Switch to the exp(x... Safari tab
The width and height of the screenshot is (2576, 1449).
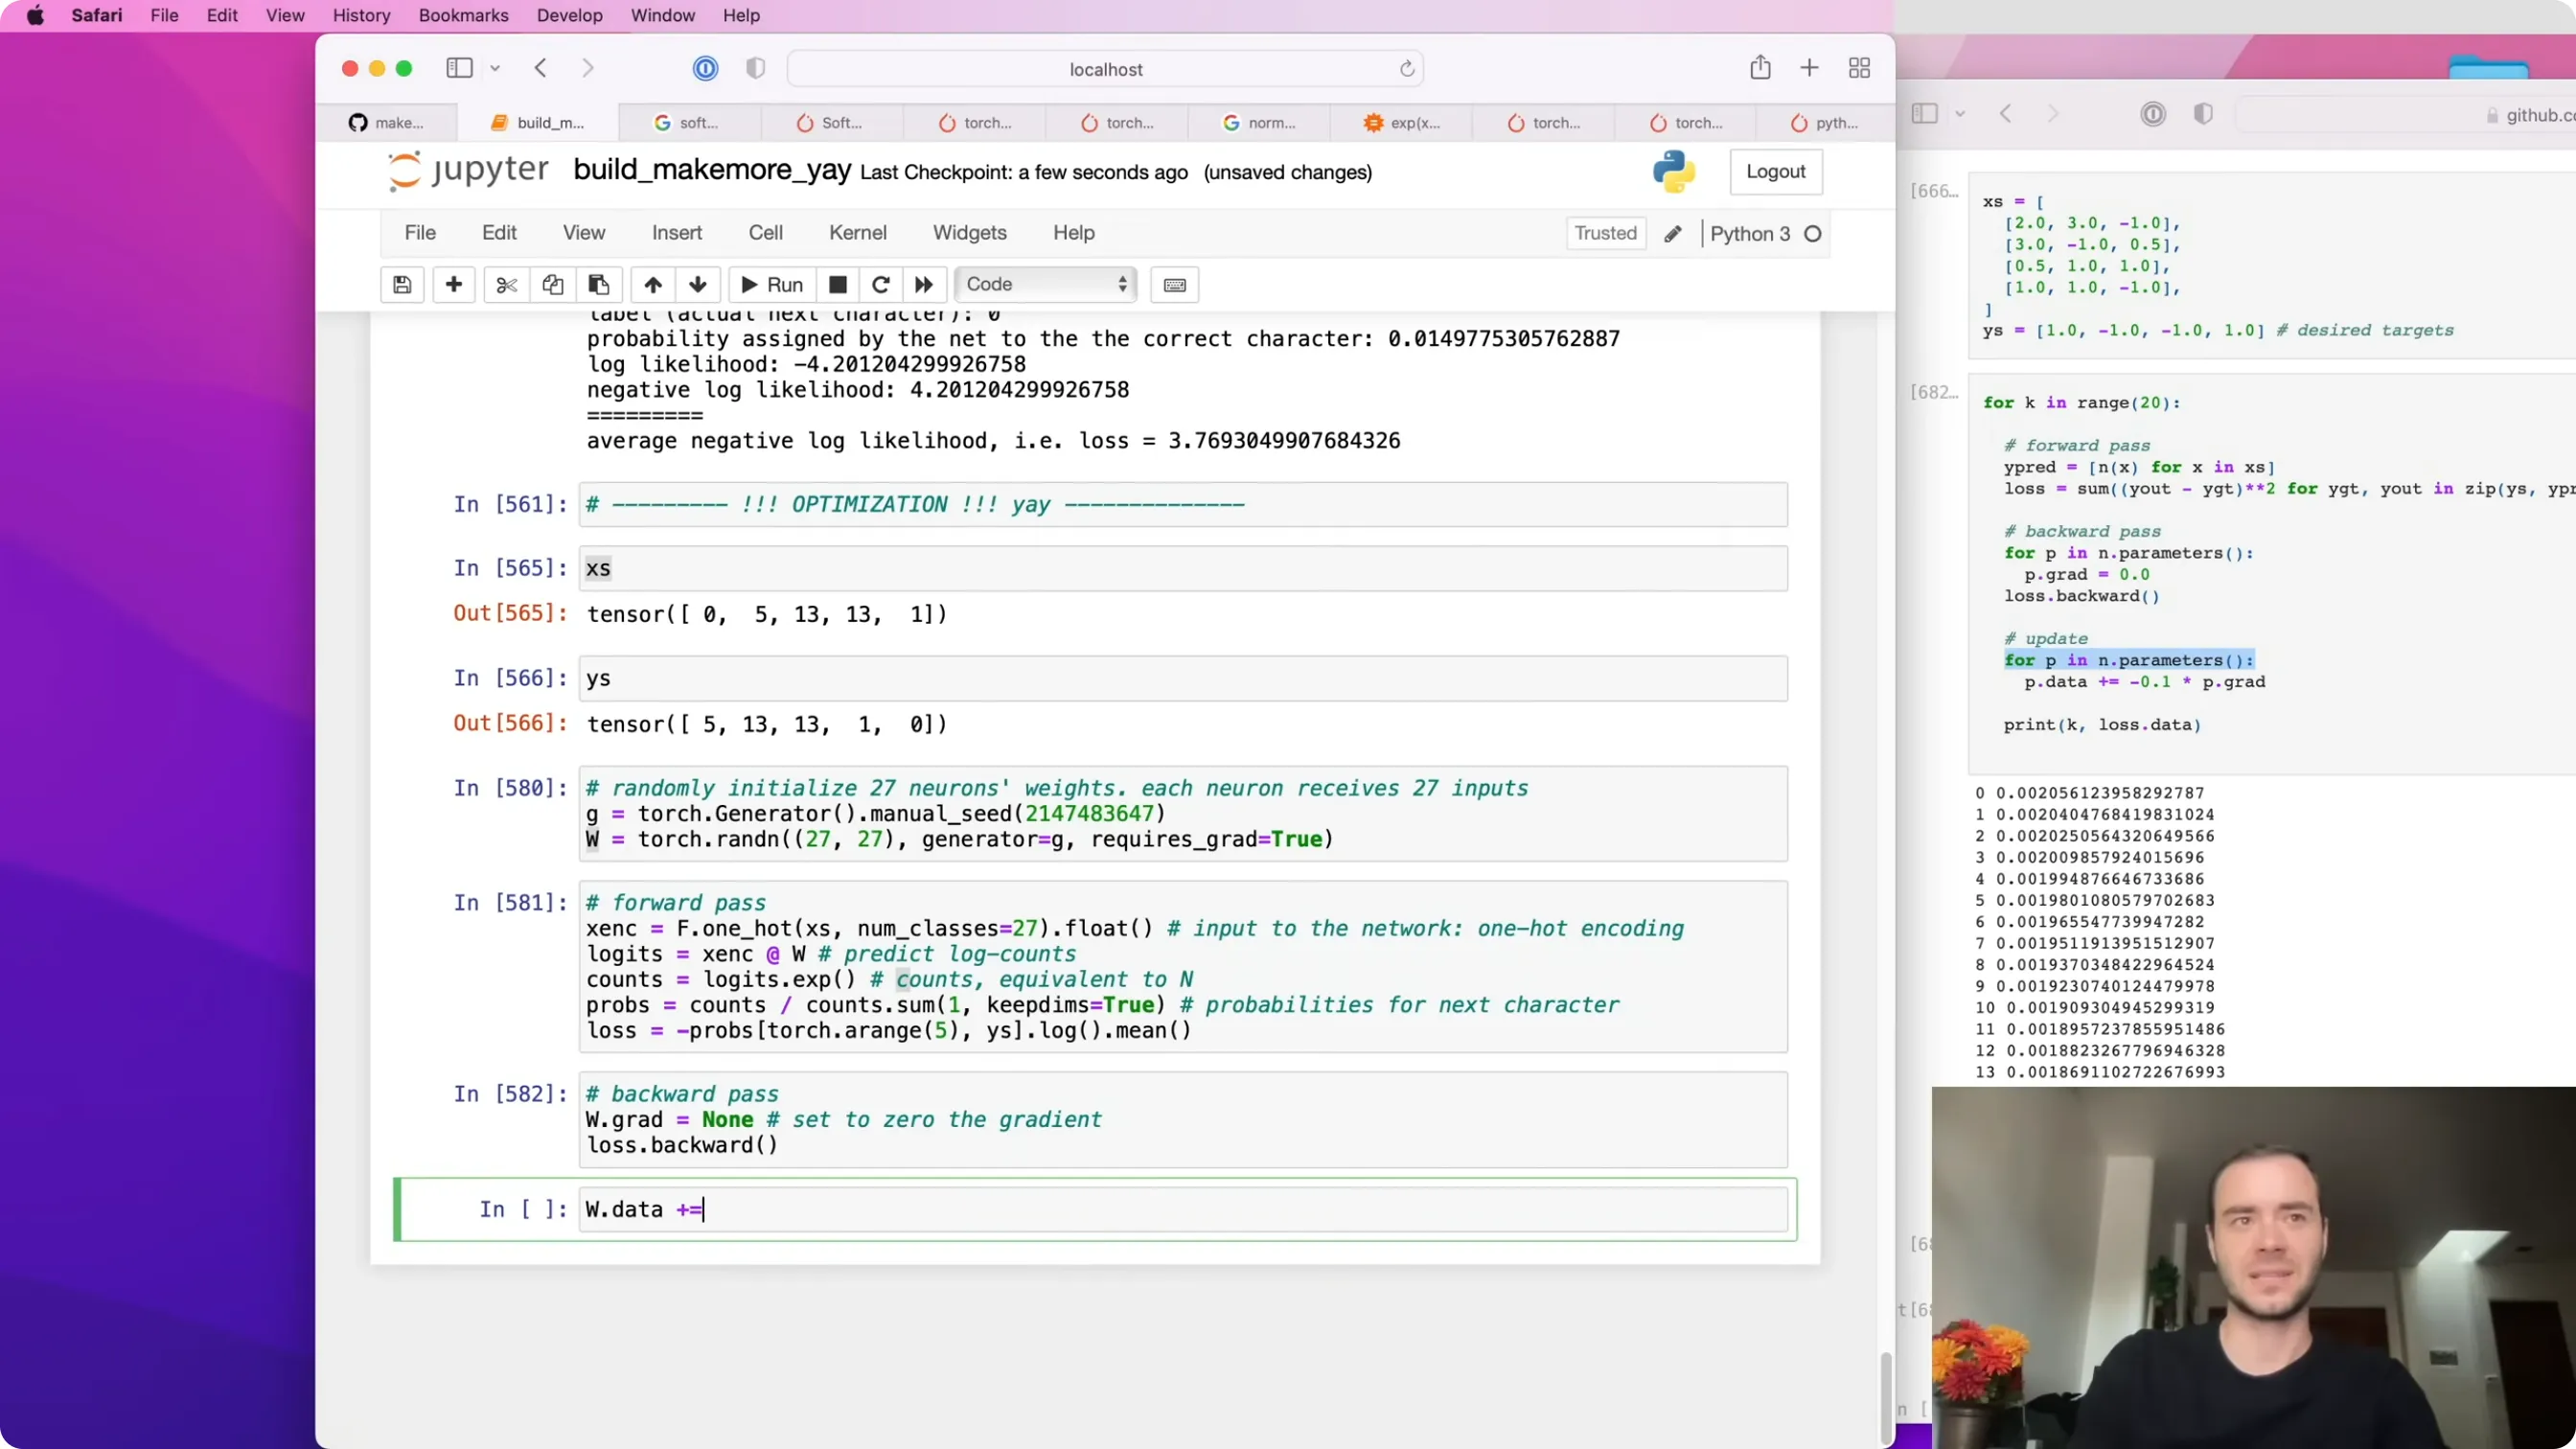point(1402,123)
